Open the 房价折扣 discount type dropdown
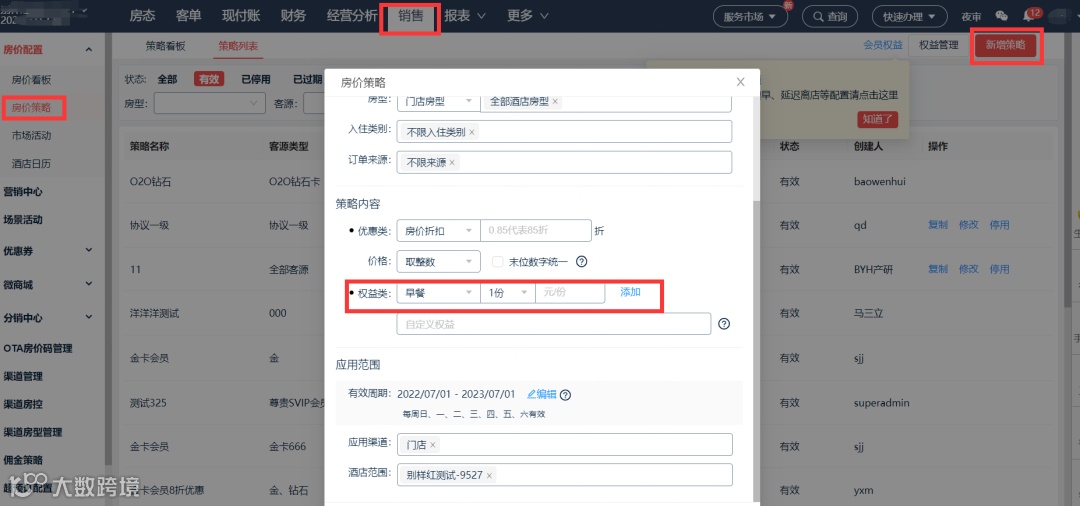The width and height of the screenshot is (1080, 506). (x=438, y=231)
